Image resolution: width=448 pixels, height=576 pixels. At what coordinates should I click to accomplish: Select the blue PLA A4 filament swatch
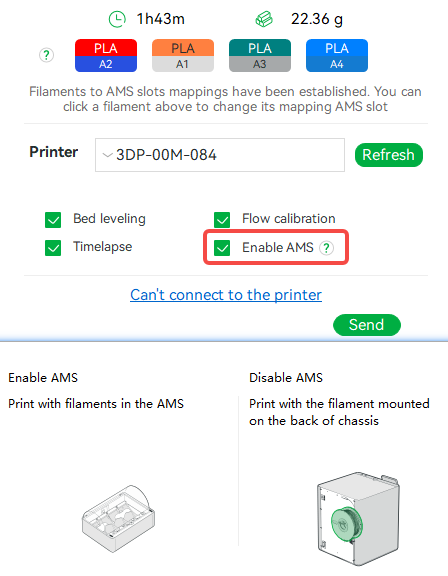[337, 55]
